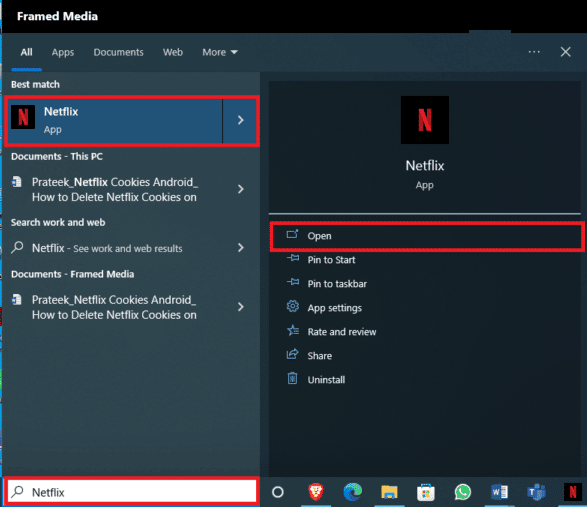Screen dimensions: 587x509
Task: Expand Netflix best match arrow
Action: (x=241, y=120)
